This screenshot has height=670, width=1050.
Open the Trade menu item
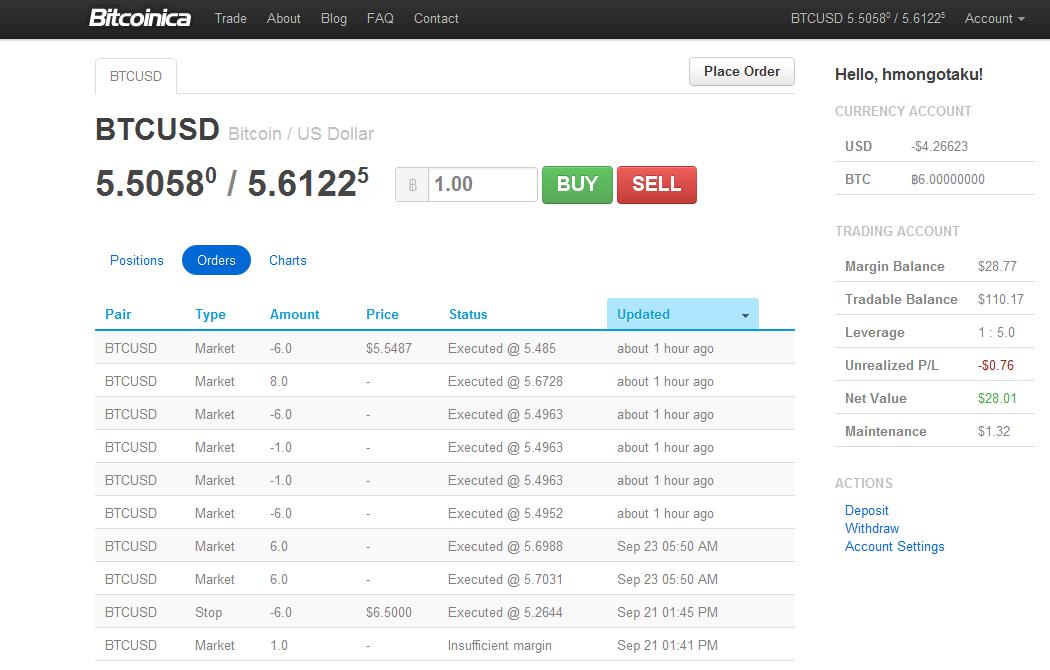230,19
